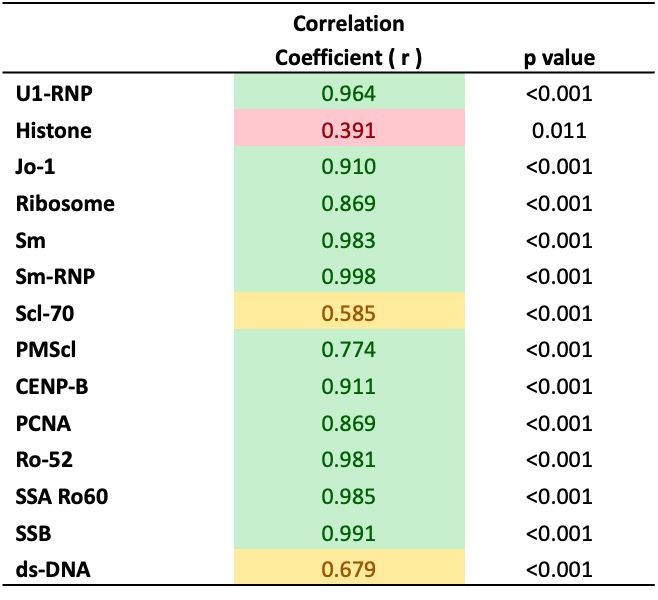Select the 0.774 PMScl coefficient cell
This screenshot has height=600, width=658.
348,350
